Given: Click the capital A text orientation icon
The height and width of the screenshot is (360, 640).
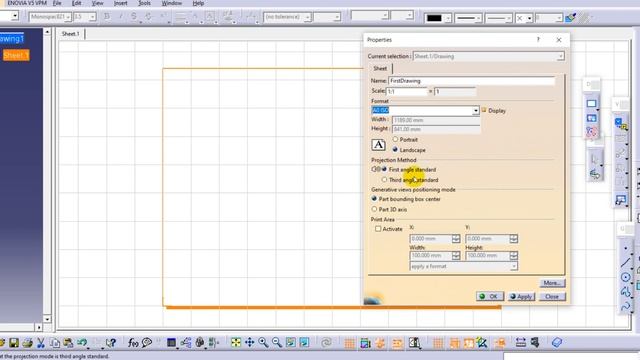Looking at the screenshot, I should (378, 145).
